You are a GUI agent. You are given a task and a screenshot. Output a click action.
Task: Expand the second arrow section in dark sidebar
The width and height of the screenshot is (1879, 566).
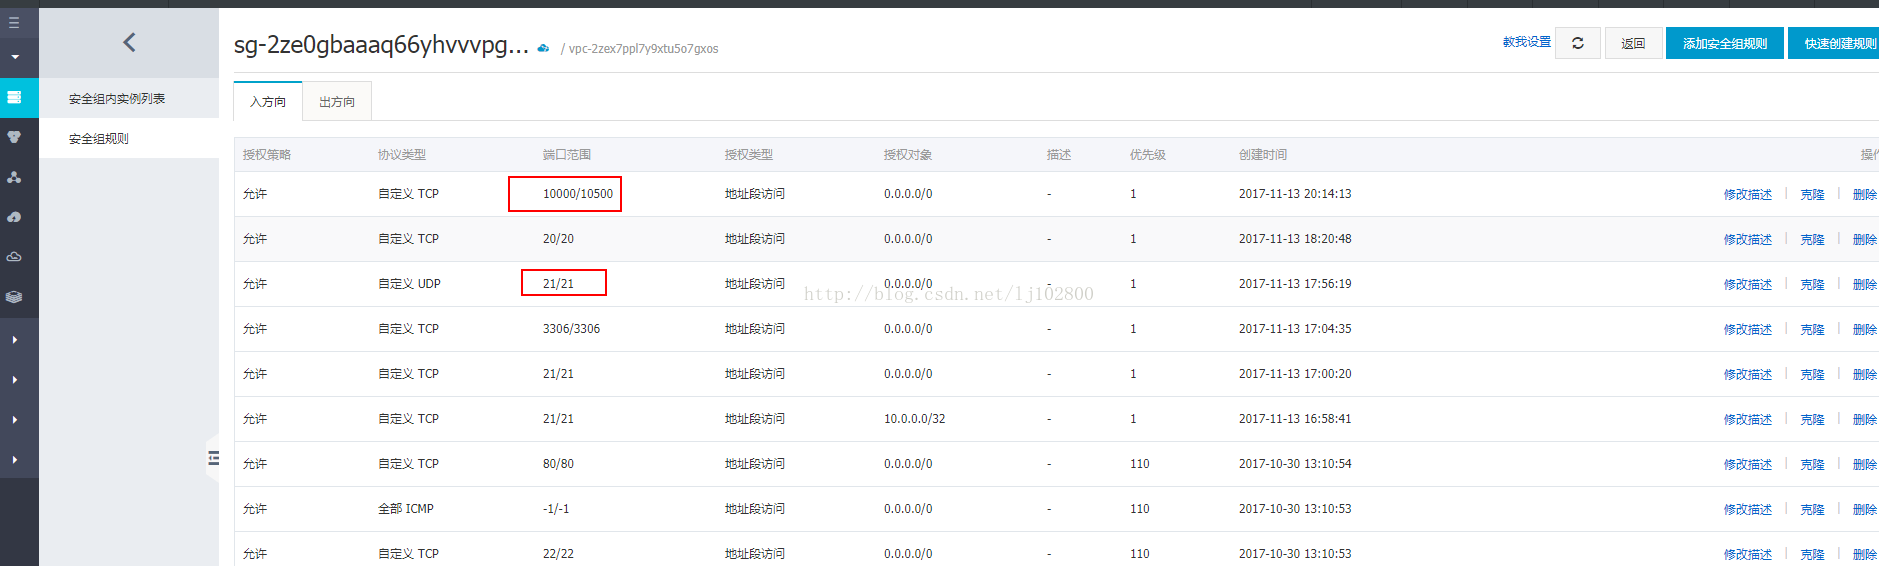pyautogui.click(x=15, y=380)
